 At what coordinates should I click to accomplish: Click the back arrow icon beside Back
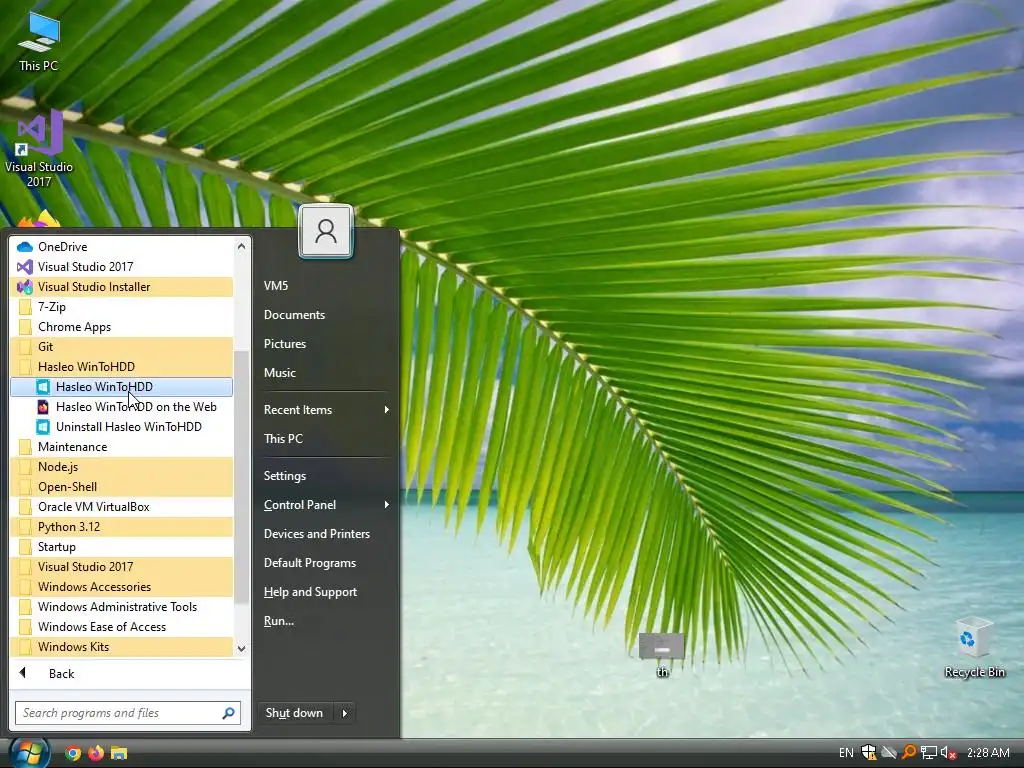23,673
